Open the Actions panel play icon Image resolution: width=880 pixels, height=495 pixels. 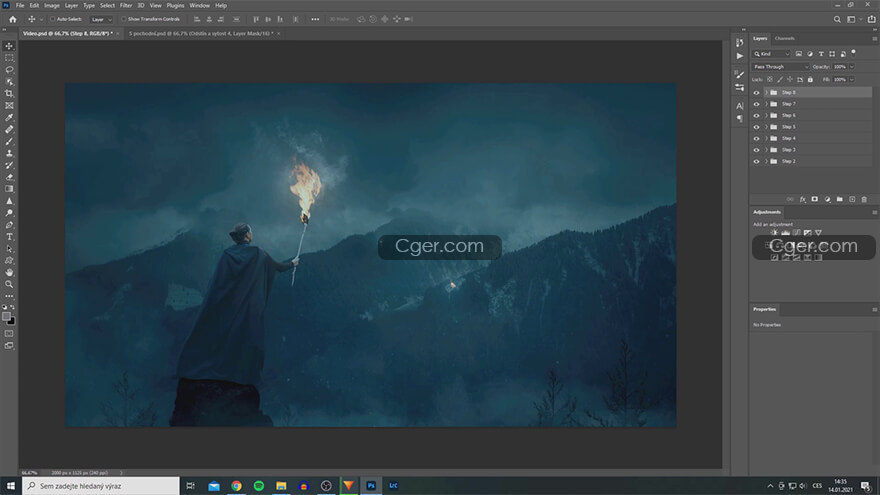740,56
